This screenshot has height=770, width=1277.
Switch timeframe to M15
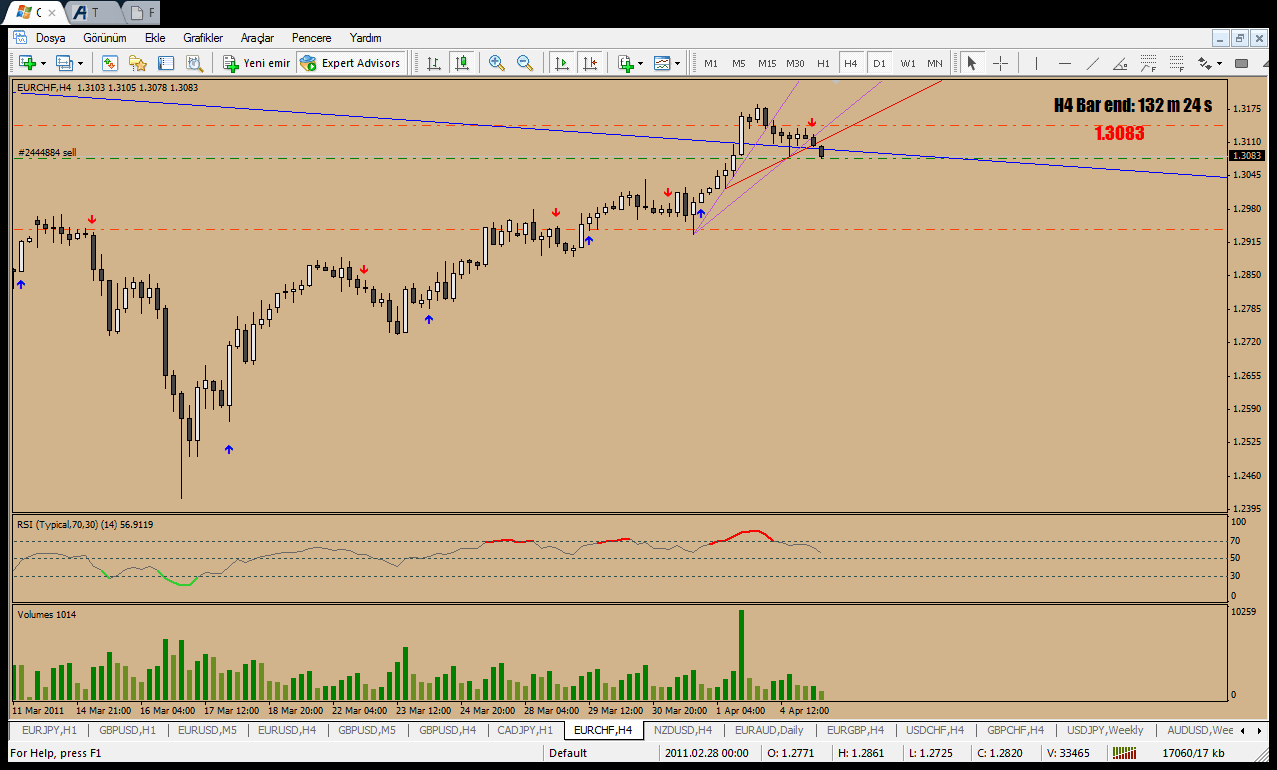[767, 63]
